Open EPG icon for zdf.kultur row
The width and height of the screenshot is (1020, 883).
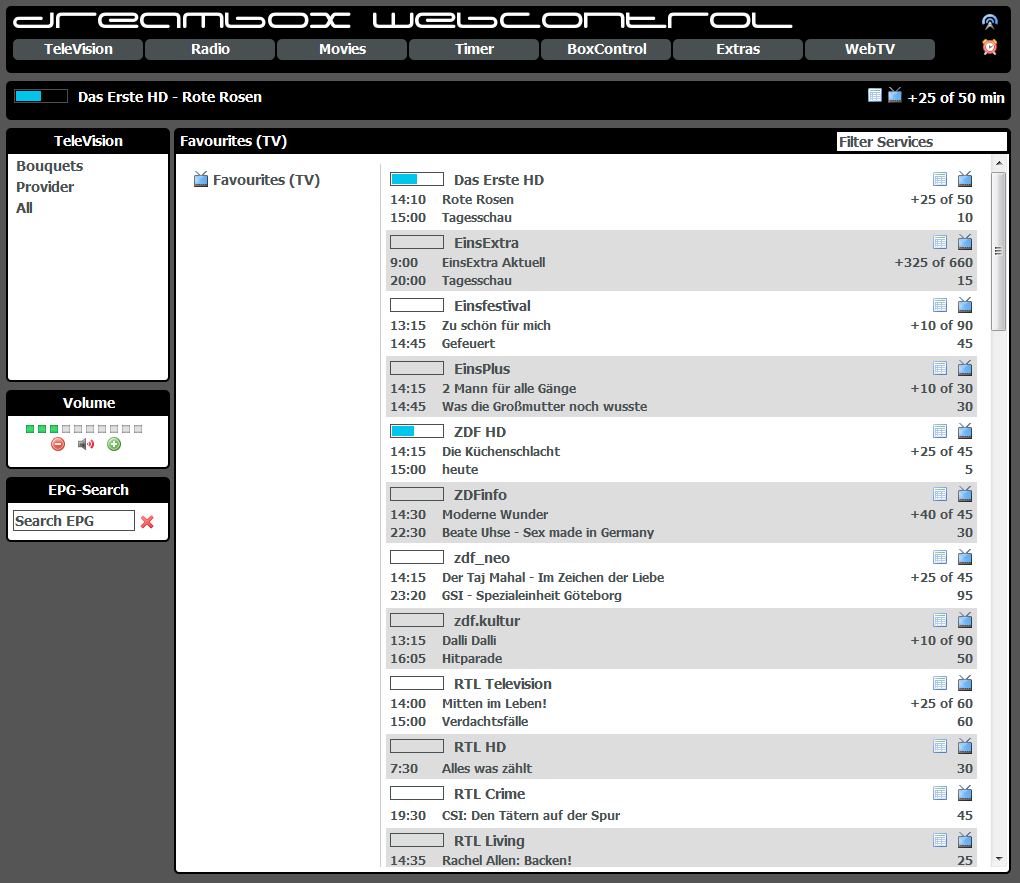(x=940, y=620)
